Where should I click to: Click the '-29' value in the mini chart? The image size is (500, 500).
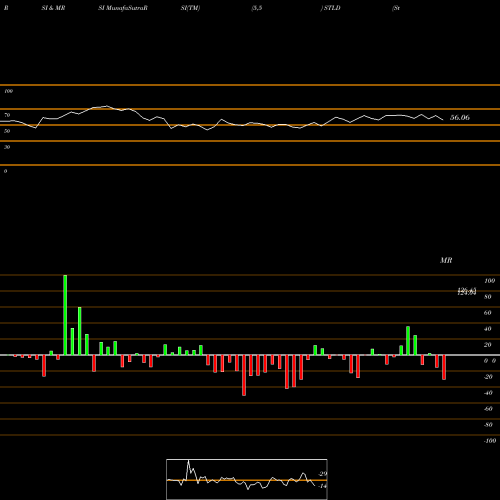[322, 474]
